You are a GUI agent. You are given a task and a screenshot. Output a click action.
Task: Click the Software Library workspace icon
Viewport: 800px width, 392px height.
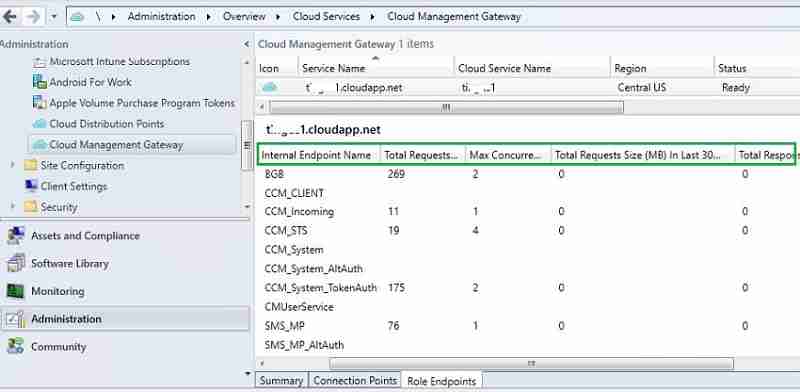click(x=15, y=263)
